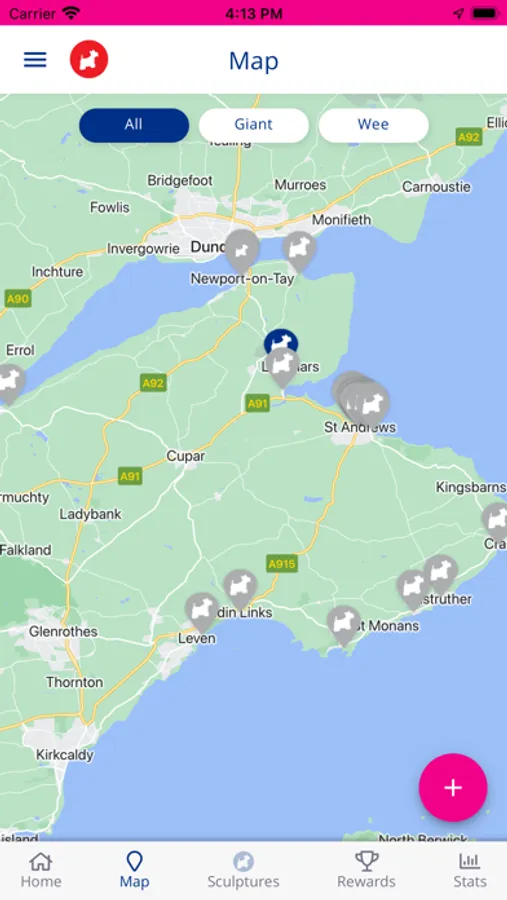
Task: Tap the Map tab in bottom bar
Action: click(134, 870)
